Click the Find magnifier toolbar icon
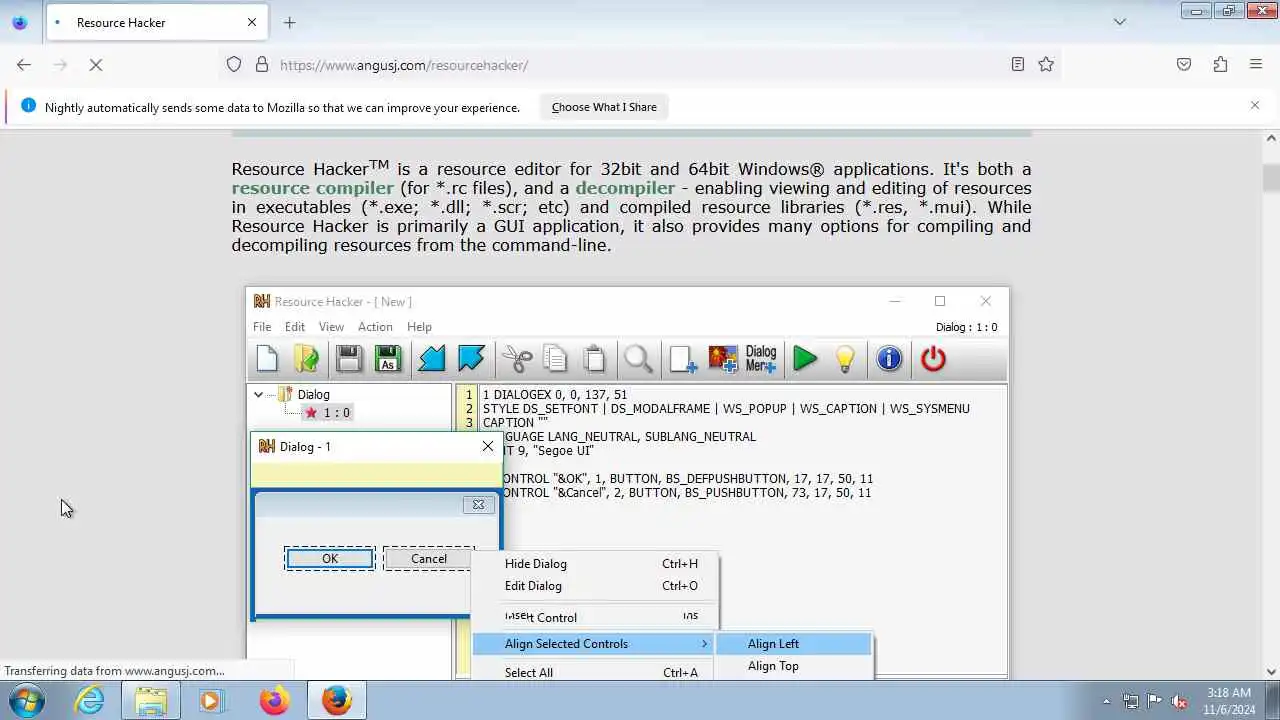The image size is (1280, 720). point(638,359)
